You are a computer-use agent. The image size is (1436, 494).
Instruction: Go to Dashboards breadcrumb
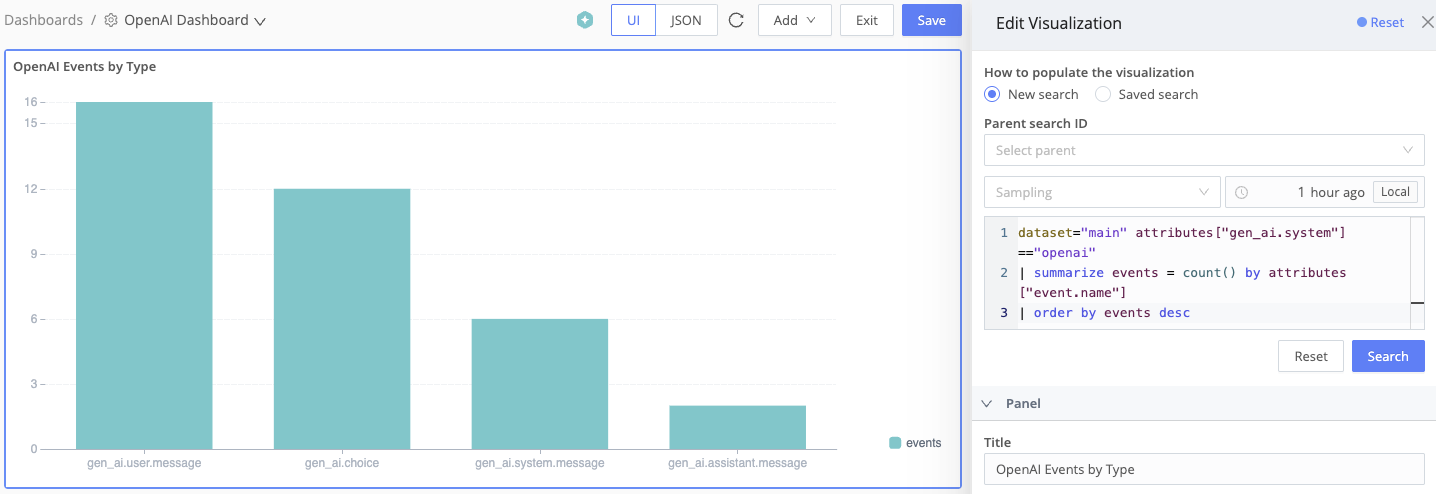[x=44, y=20]
